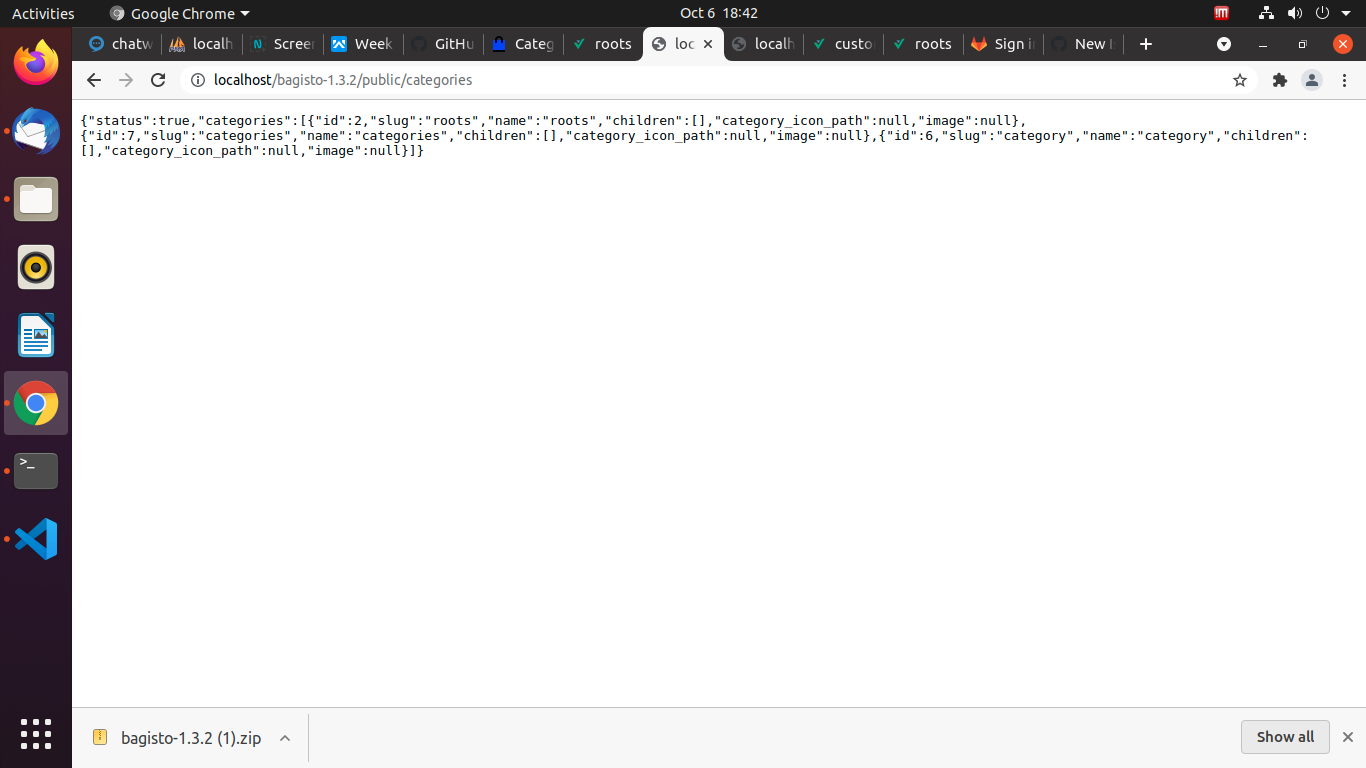
Task: View site information icon in address bar
Action: pos(198,80)
